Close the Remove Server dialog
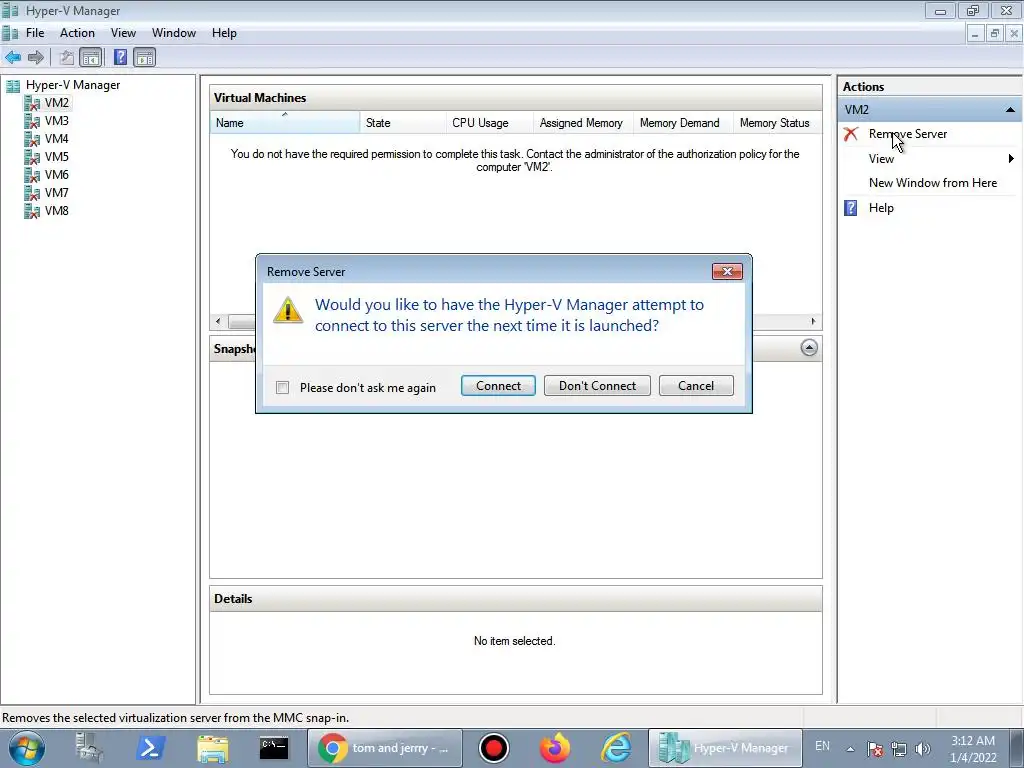Viewport: 1024px width, 768px height. pyautogui.click(x=727, y=272)
